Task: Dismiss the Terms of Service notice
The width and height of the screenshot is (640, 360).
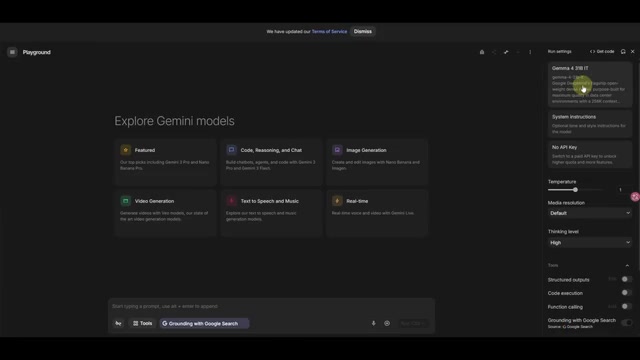Action: click(362, 31)
